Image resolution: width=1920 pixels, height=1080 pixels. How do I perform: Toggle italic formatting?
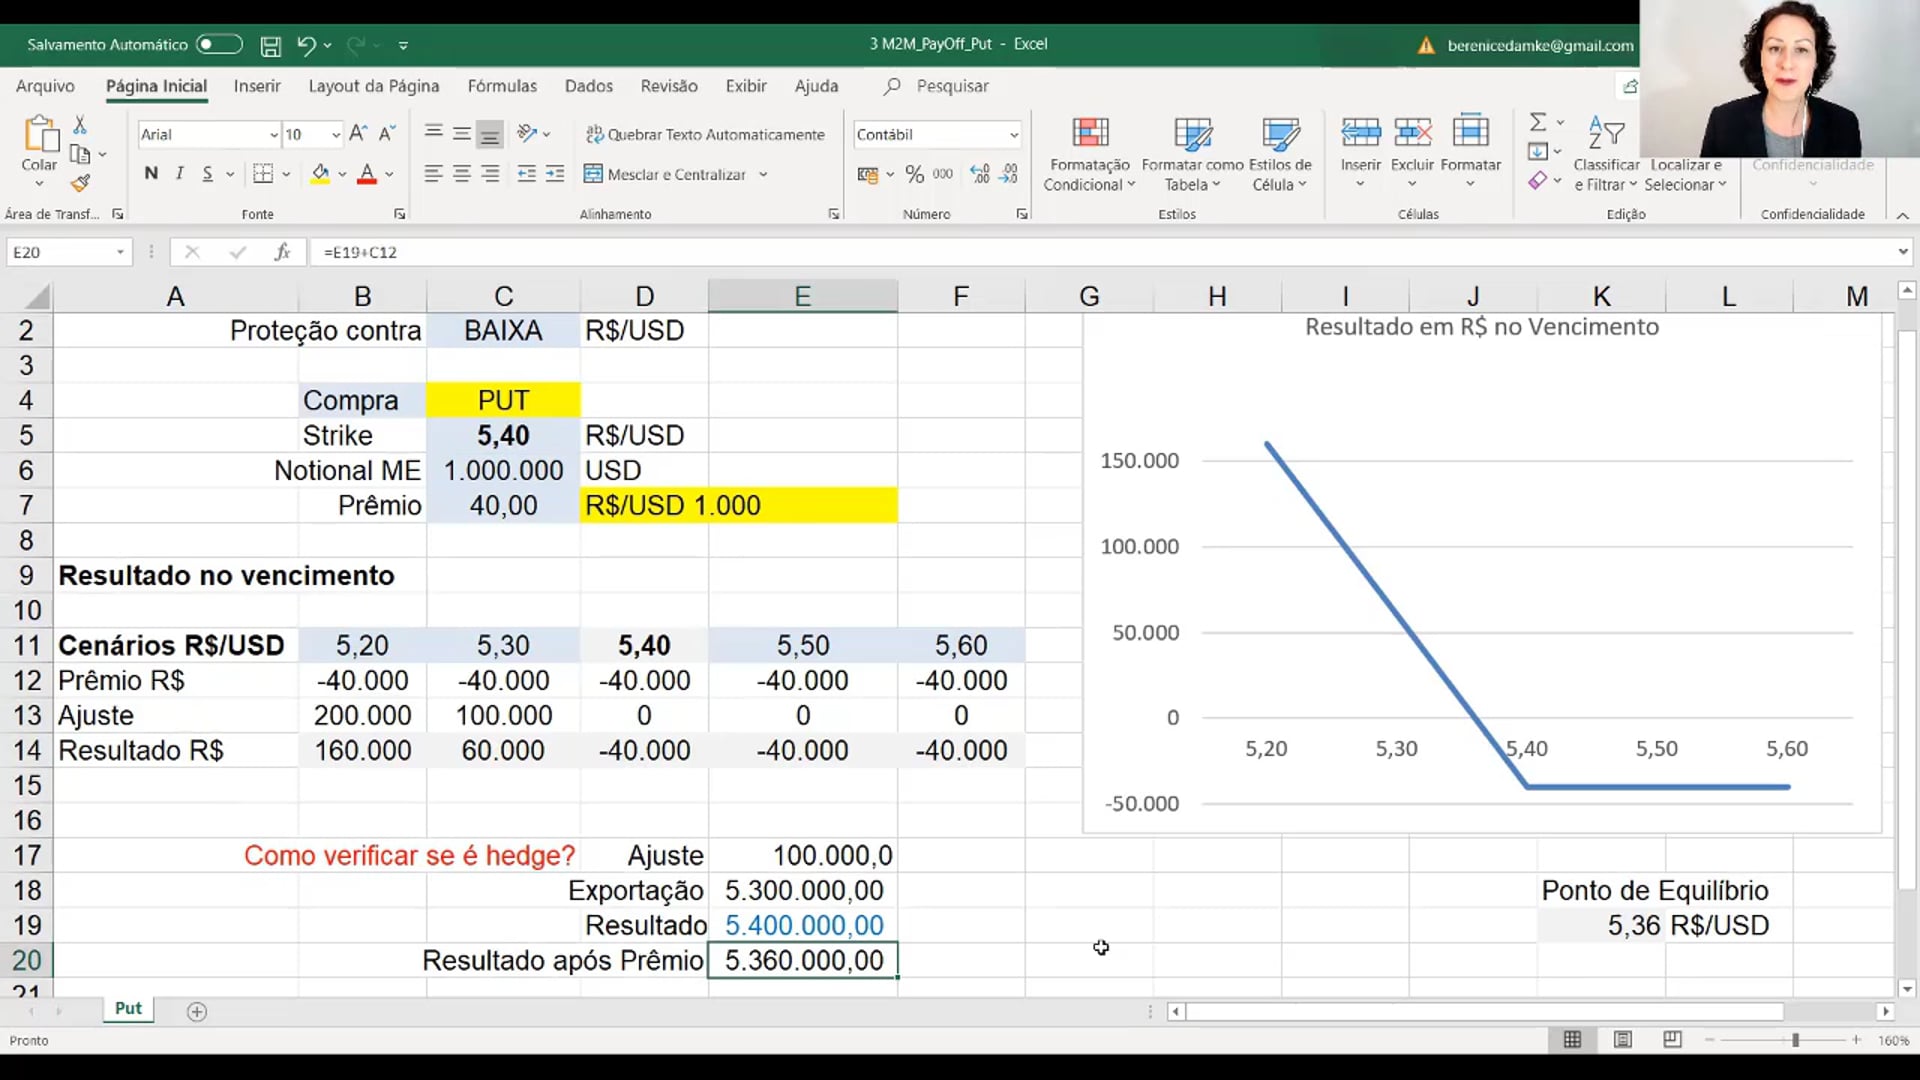pyautogui.click(x=179, y=173)
